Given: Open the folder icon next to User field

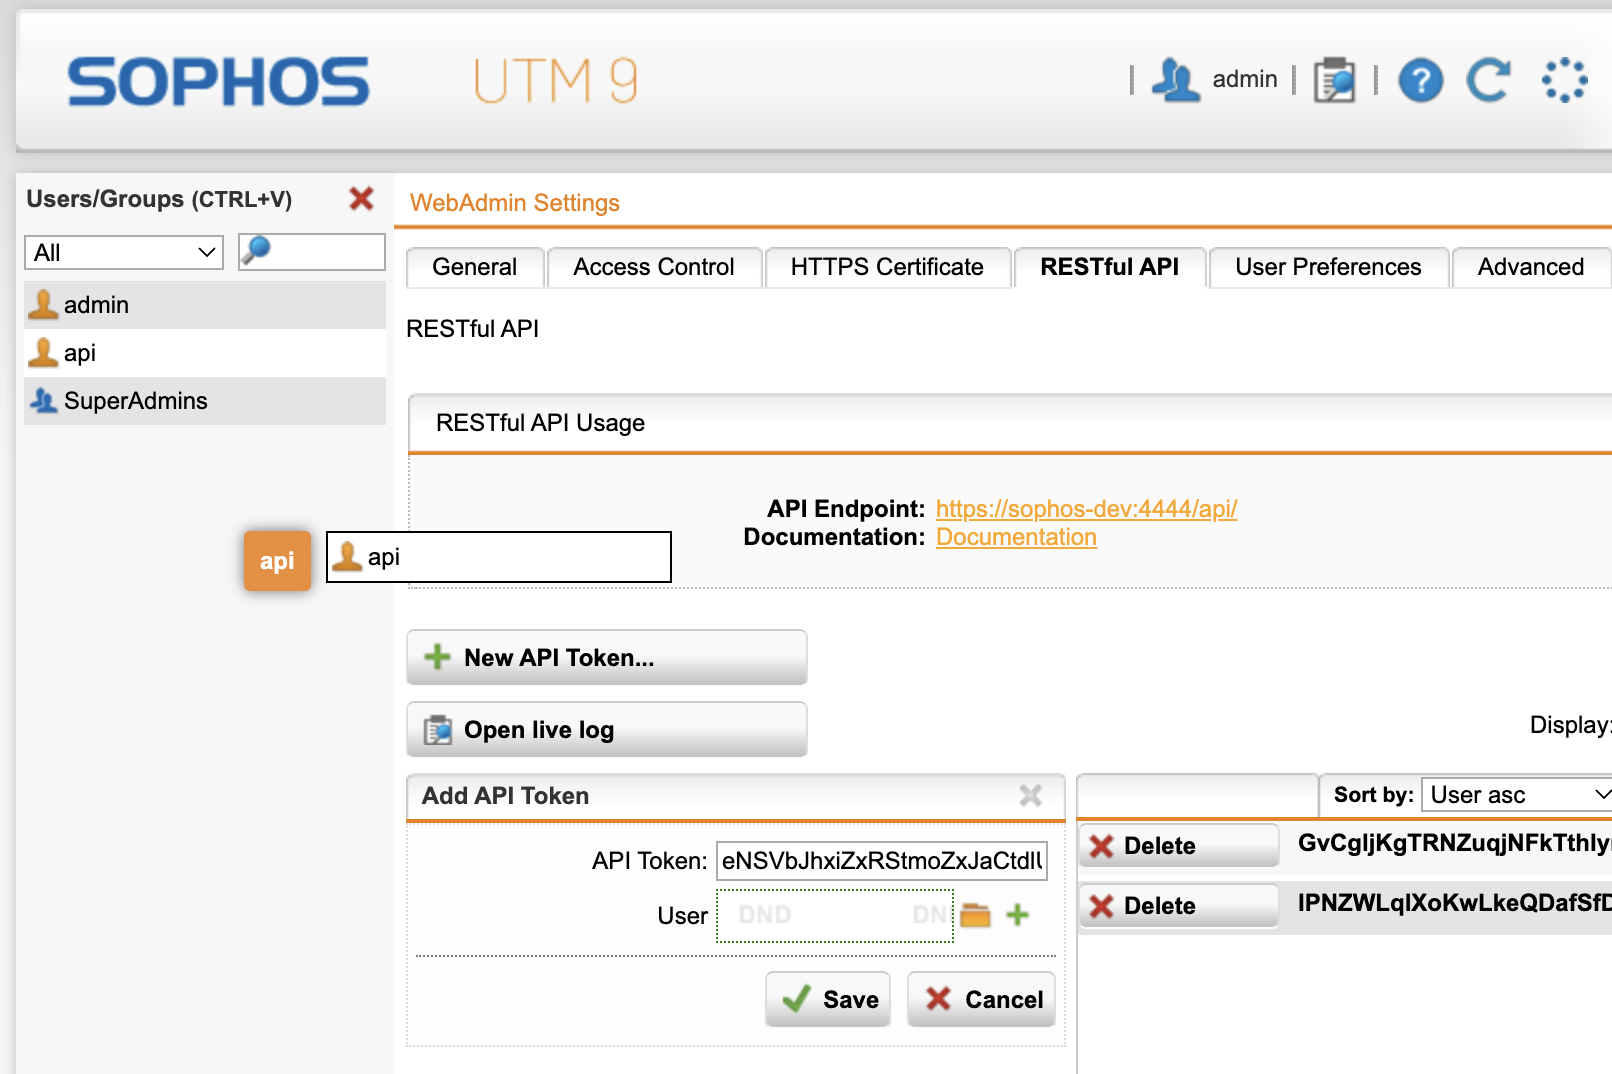Looking at the screenshot, I should point(975,915).
